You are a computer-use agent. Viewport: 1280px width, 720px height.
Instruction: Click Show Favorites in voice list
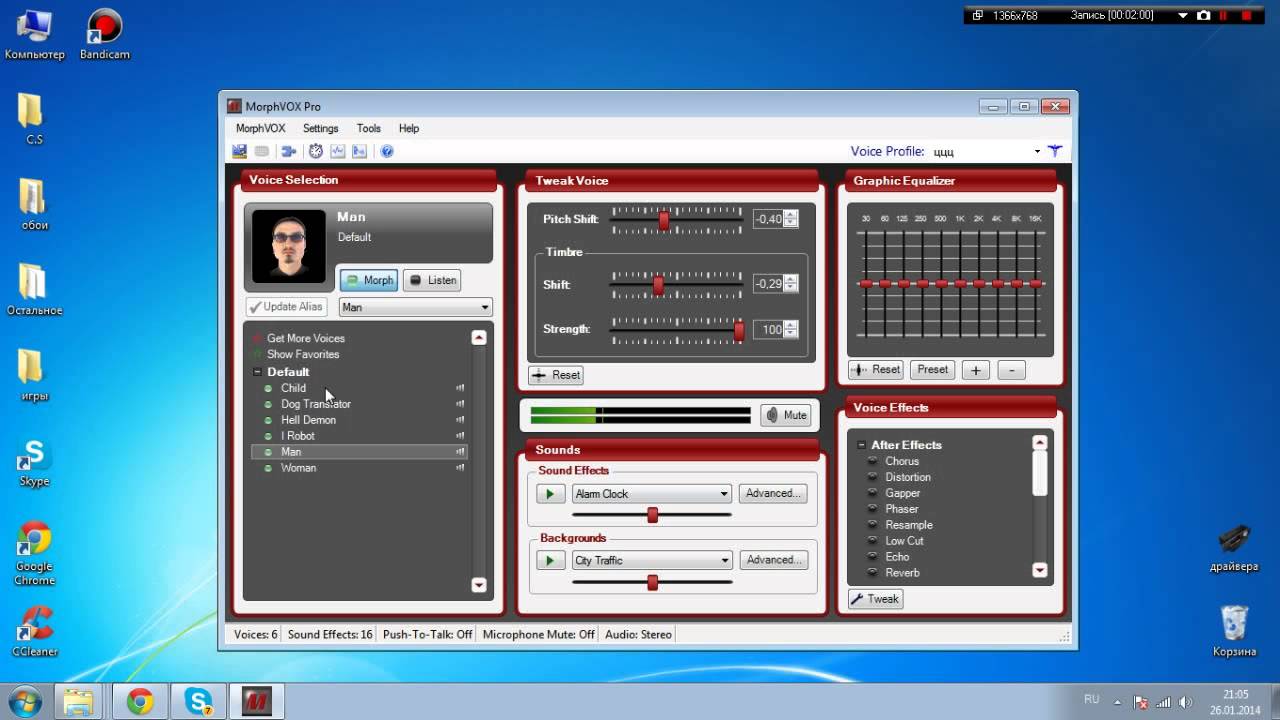(302, 354)
